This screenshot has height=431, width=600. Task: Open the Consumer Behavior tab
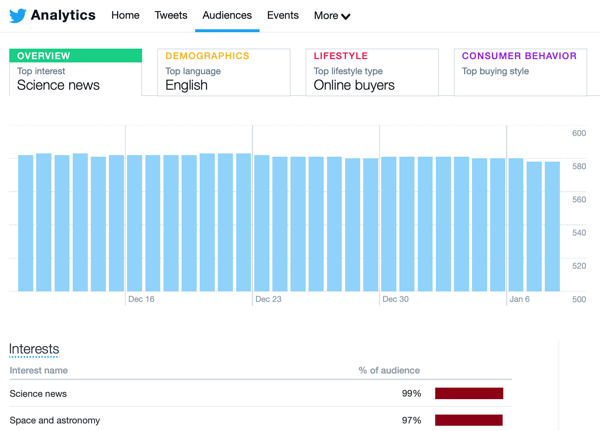tap(520, 72)
